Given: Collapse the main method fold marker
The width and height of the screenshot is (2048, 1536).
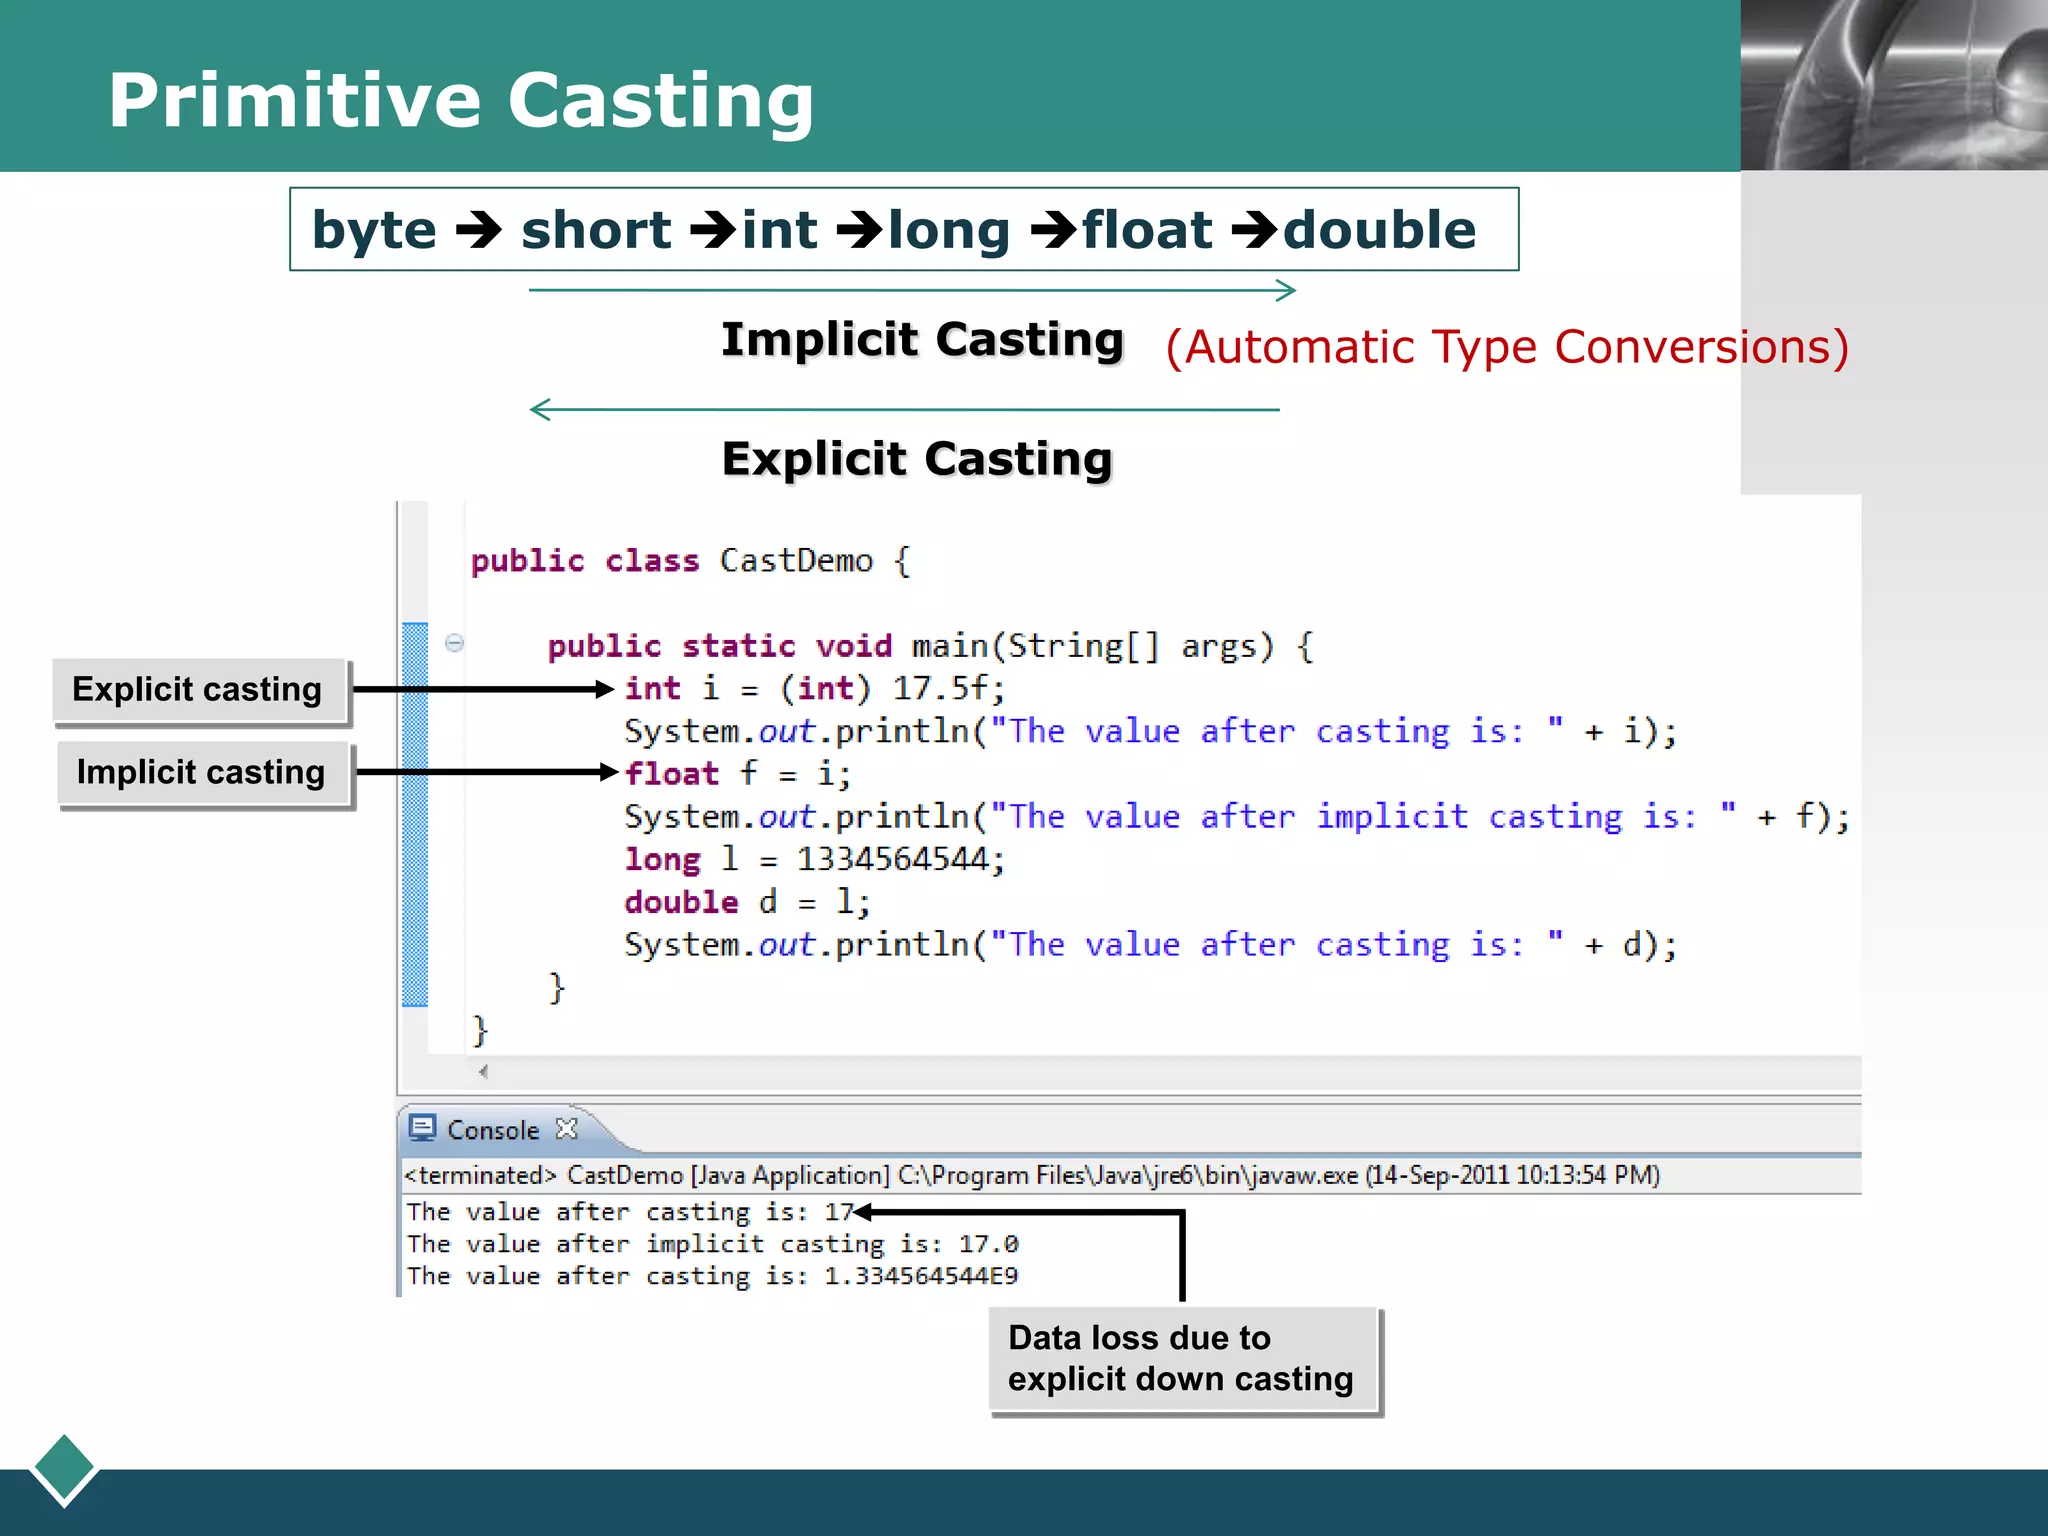Looking at the screenshot, I should pyautogui.click(x=454, y=643).
